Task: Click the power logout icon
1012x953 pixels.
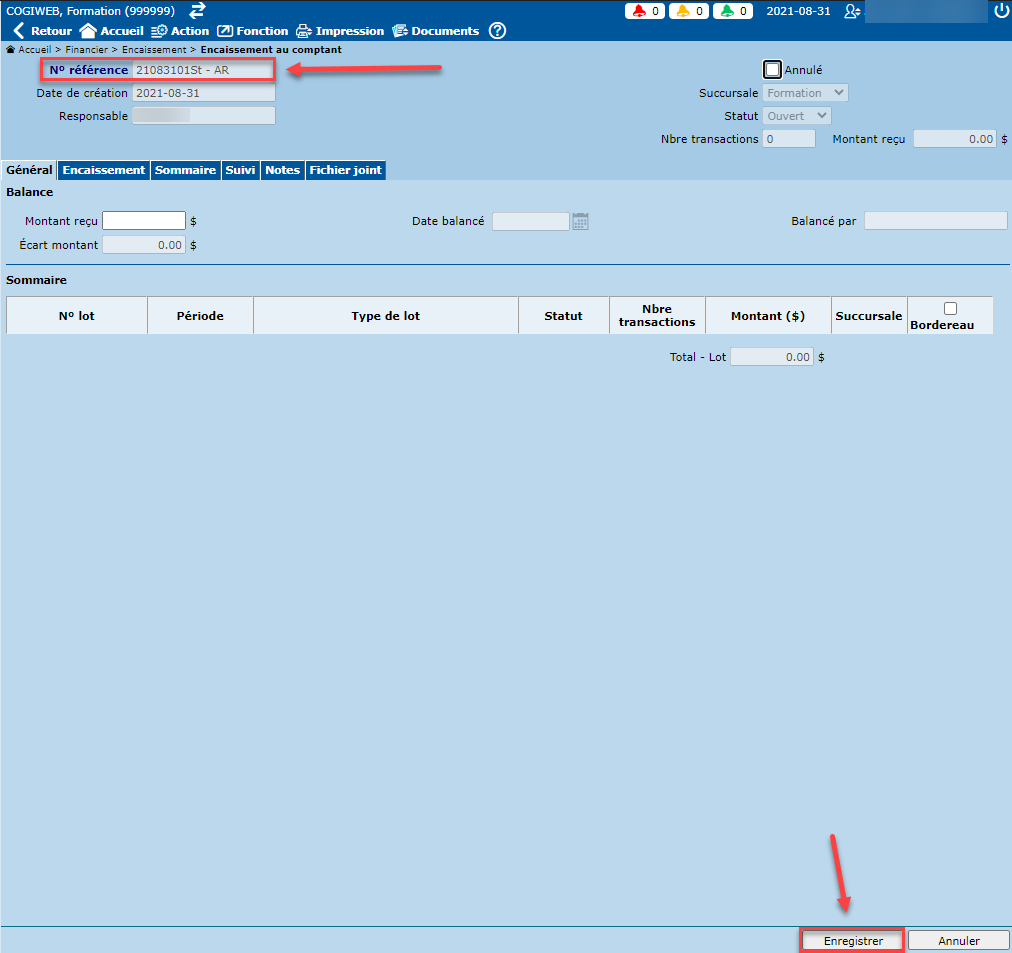Action: [x=1001, y=11]
